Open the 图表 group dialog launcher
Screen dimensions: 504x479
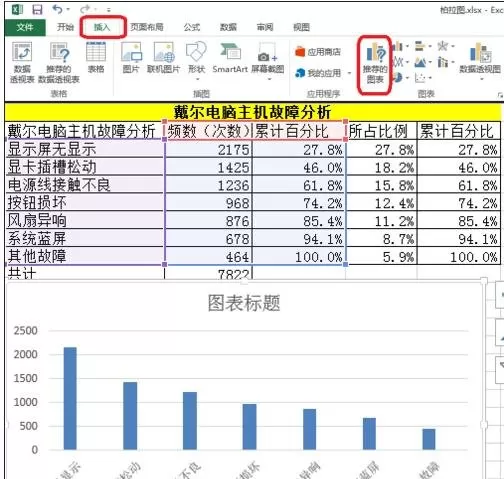click(500, 95)
